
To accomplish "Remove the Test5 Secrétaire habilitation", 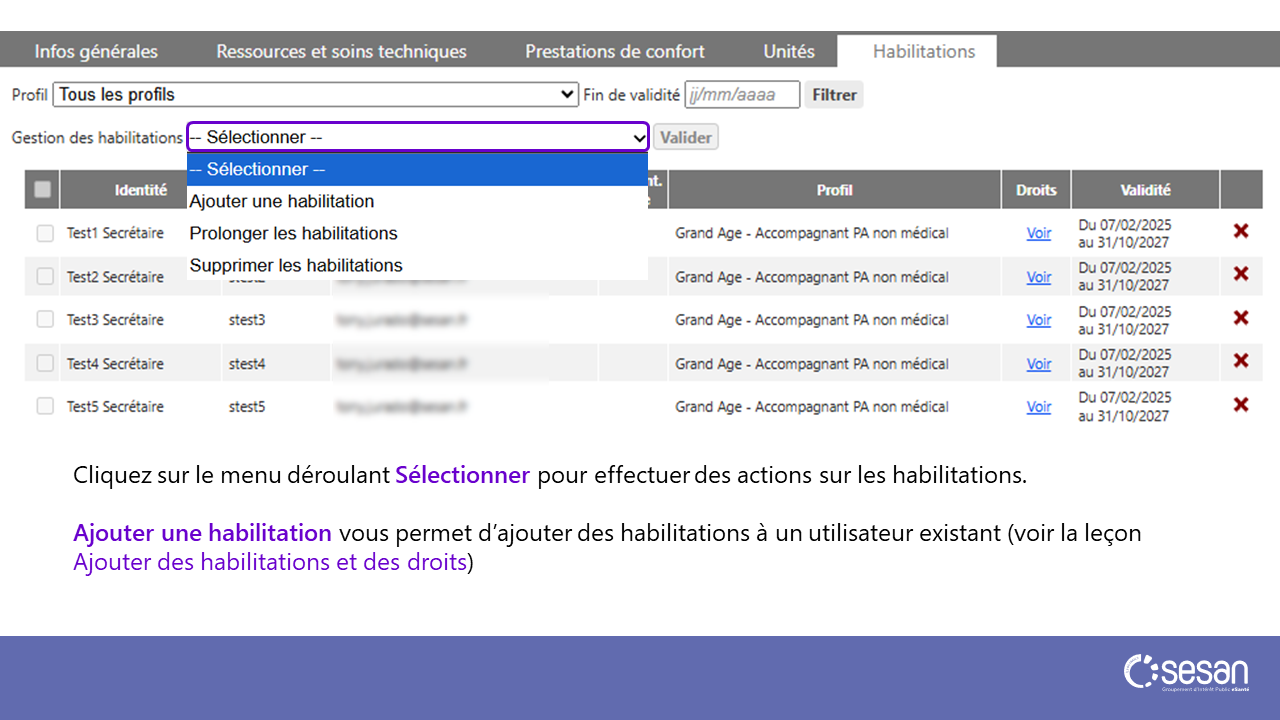I will pos(1241,405).
